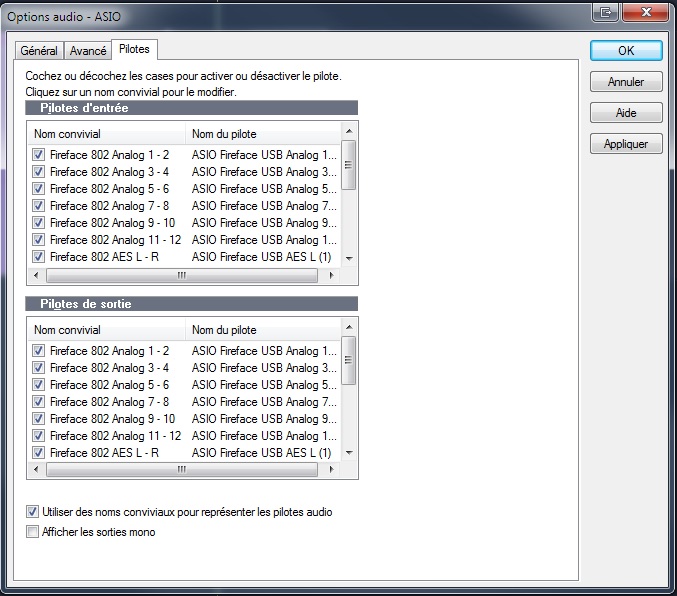Click input list vertical scrollbar thumb
The image size is (677, 596).
point(349,165)
